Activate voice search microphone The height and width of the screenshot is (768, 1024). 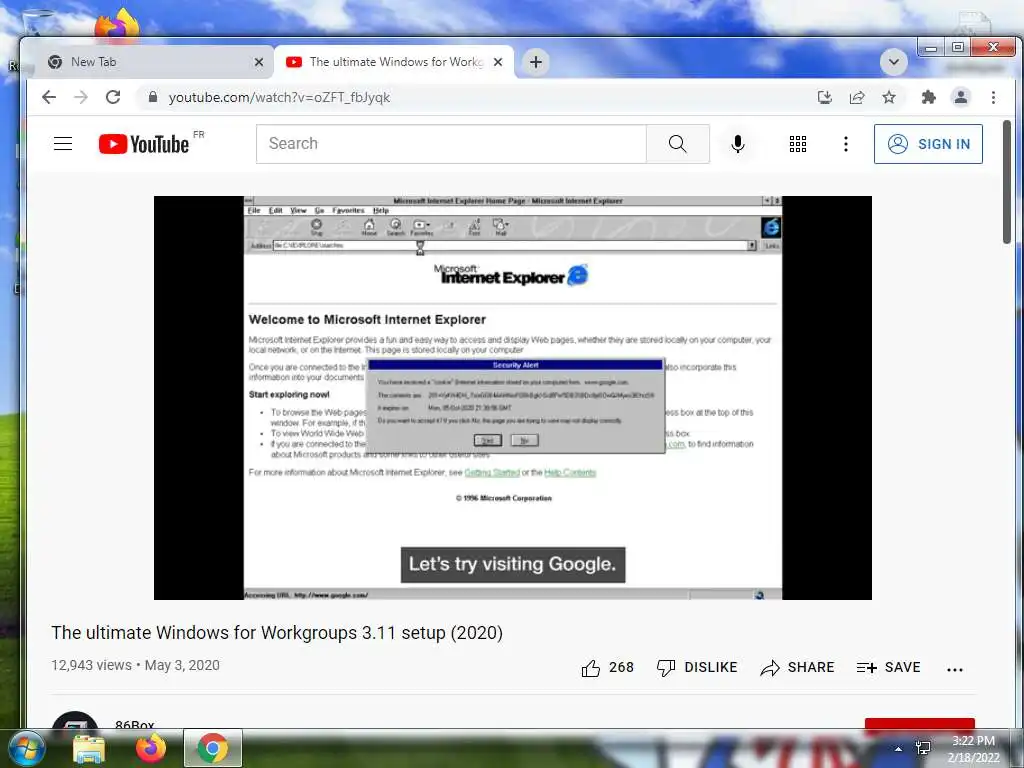coord(738,144)
